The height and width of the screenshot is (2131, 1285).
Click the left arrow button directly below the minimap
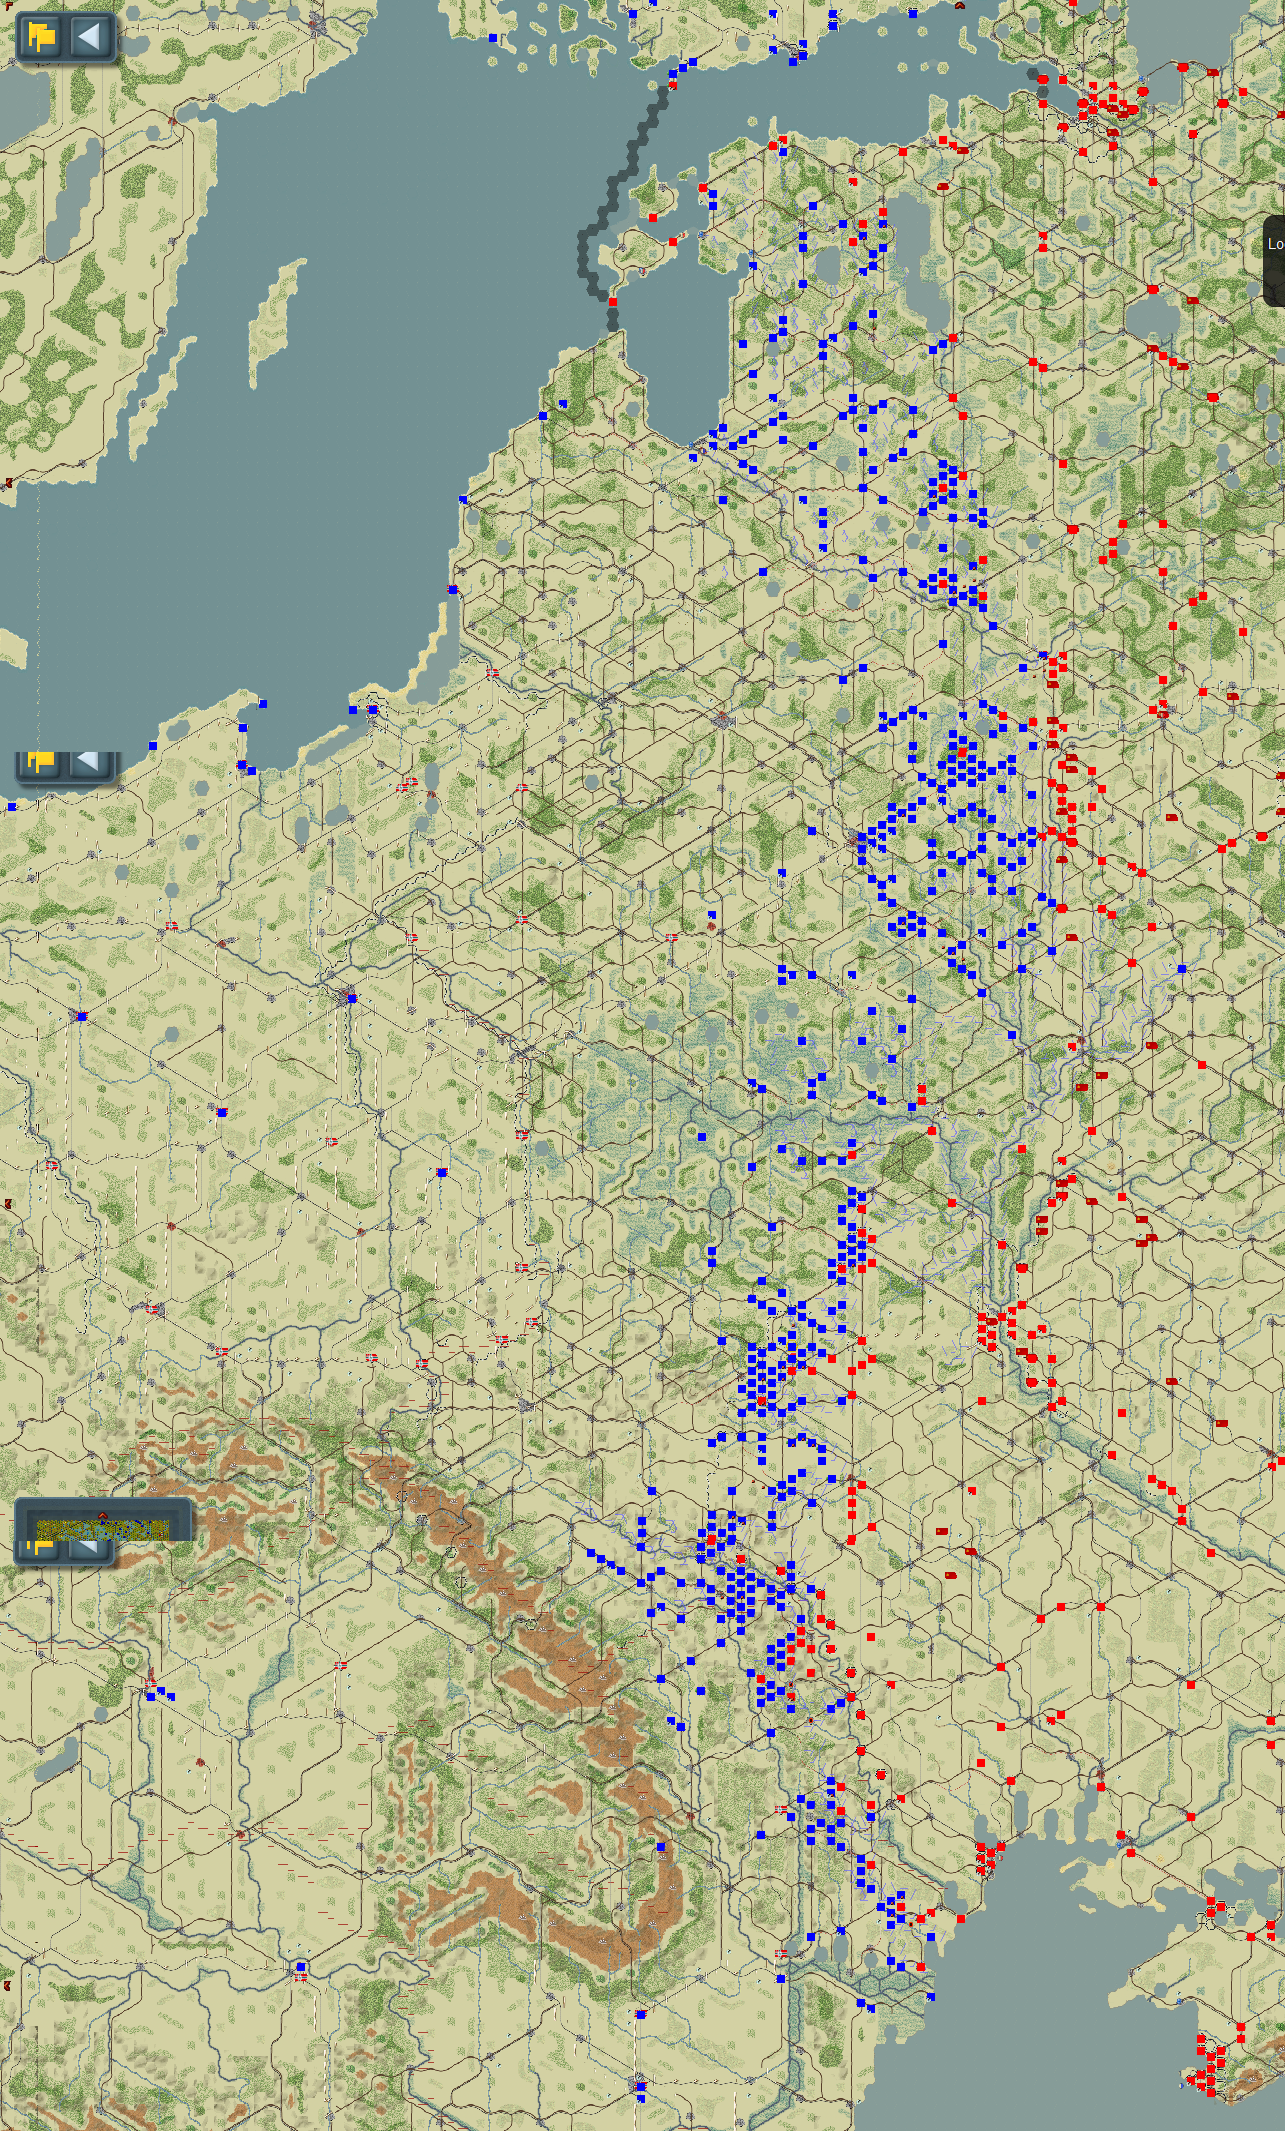click(90, 1549)
